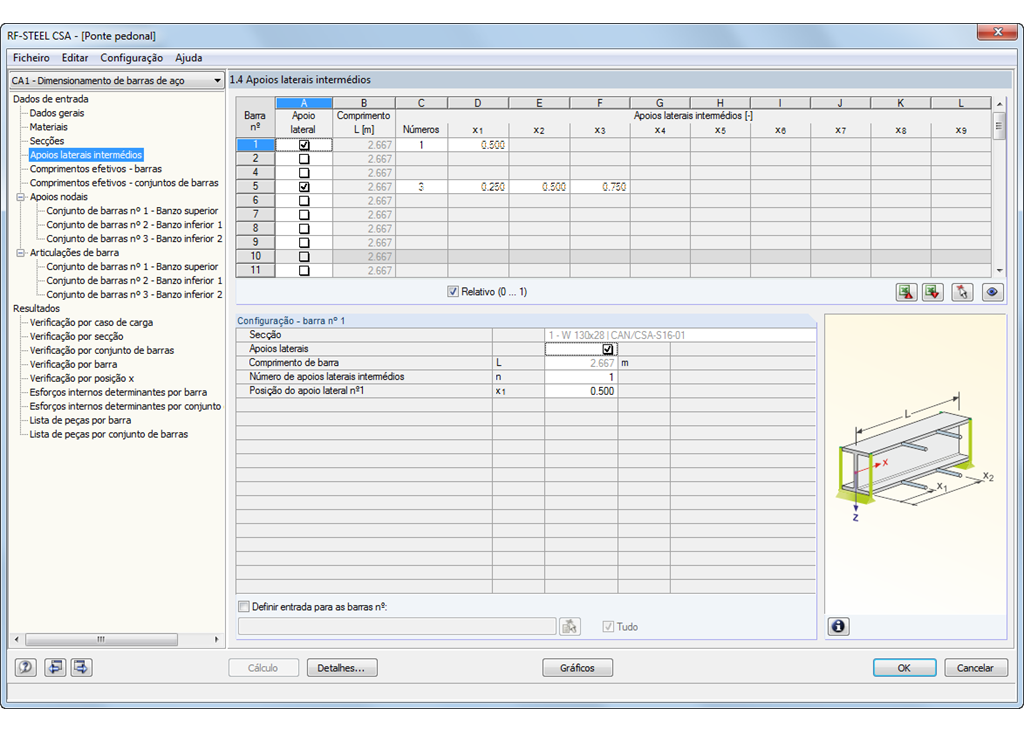
Task: Toggle Apoios laterais checkbox in configuration
Action: [607, 349]
